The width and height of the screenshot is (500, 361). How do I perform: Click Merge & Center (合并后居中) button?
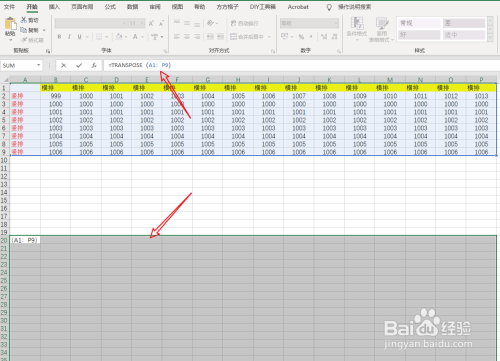(x=247, y=37)
